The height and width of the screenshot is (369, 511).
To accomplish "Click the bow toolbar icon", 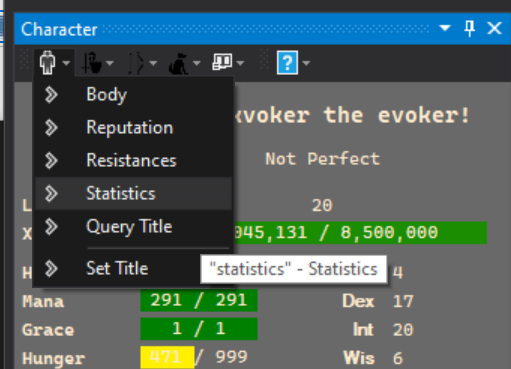I will 136,62.
